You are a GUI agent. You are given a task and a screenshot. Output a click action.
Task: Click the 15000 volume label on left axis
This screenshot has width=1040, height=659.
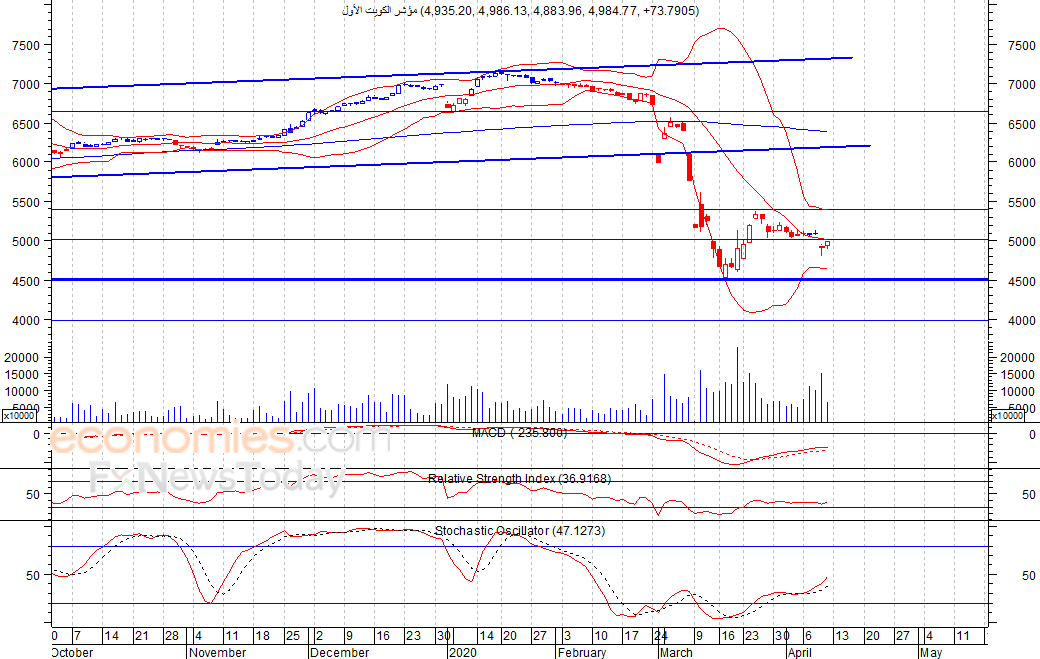pyautogui.click(x=23, y=375)
